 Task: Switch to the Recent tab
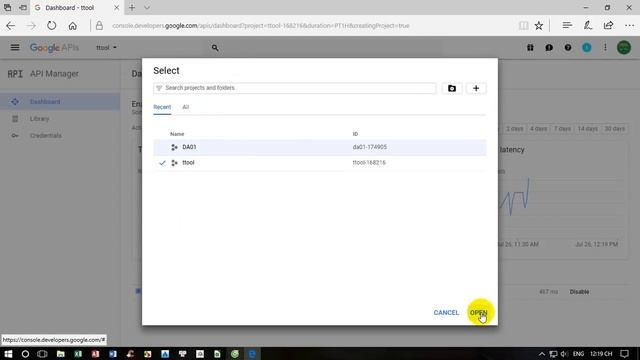click(x=162, y=107)
